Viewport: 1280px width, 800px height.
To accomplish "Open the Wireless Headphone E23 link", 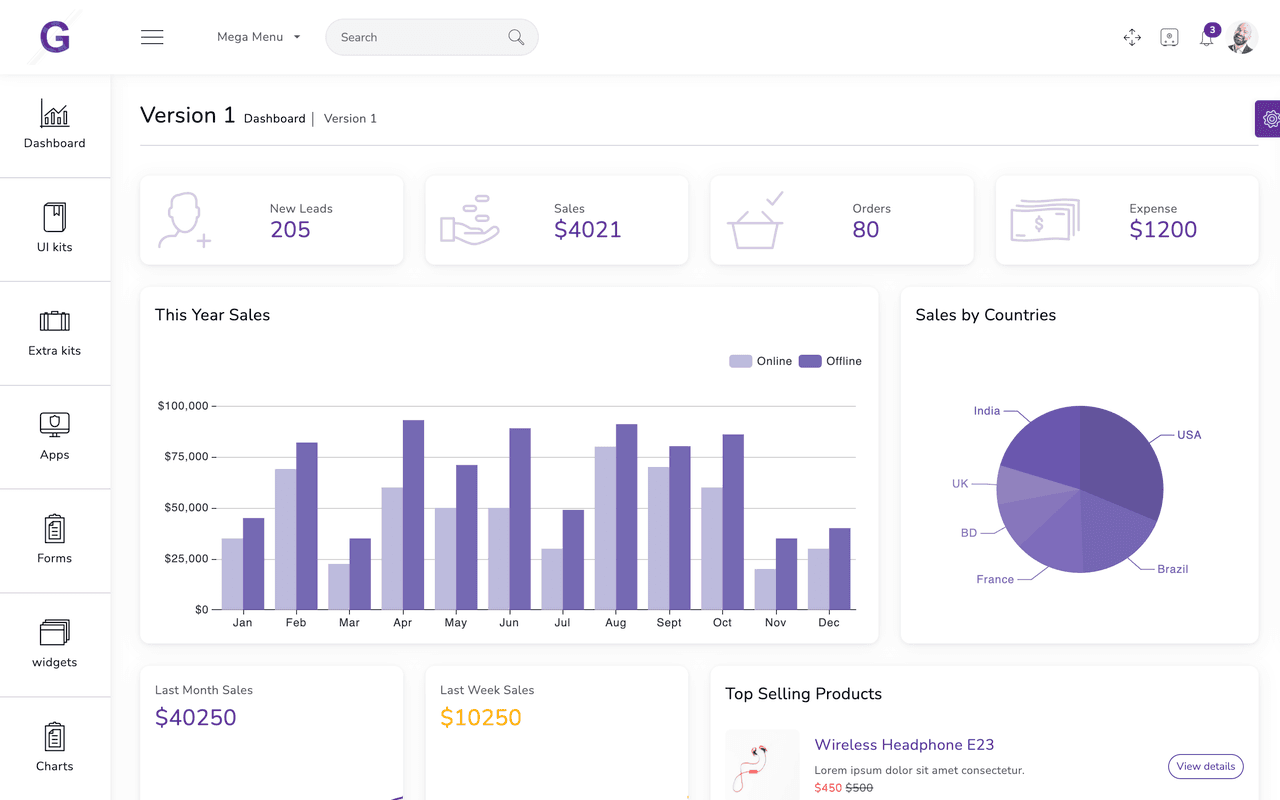I will [x=904, y=744].
